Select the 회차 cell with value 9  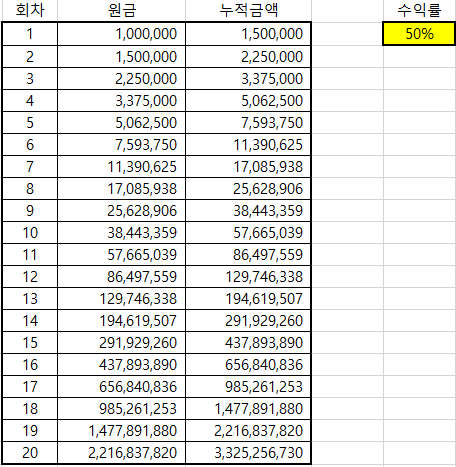[x=30, y=211]
